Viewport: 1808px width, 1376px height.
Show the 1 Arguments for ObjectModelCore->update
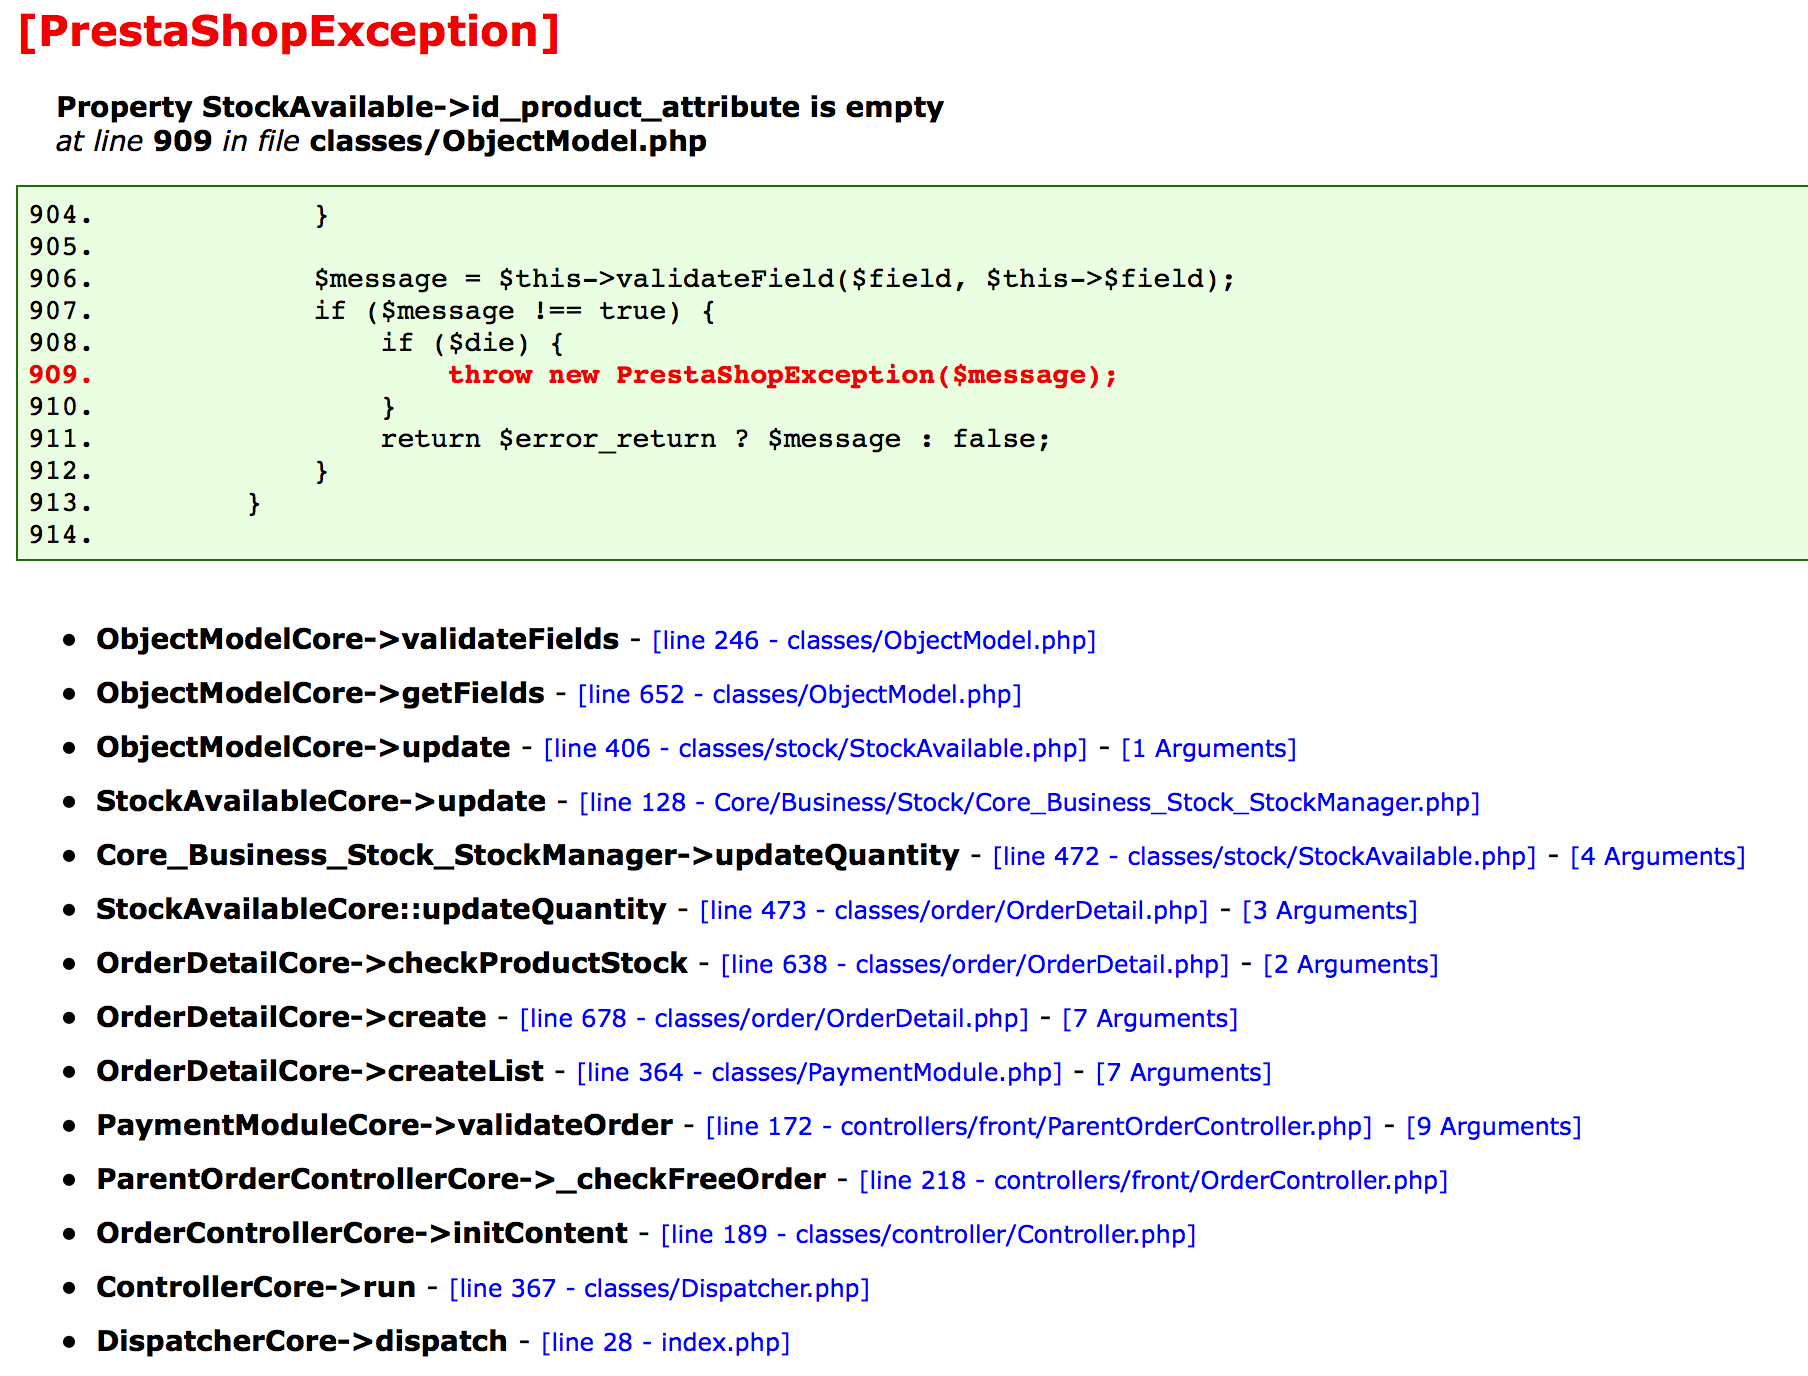tap(1209, 749)
